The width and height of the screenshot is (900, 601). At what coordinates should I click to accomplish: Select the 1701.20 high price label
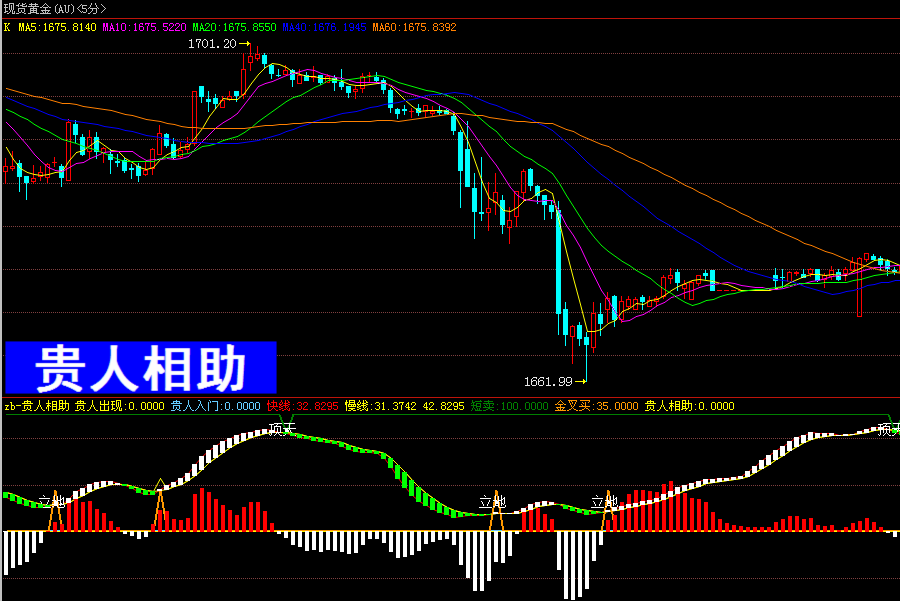point(212,44)
